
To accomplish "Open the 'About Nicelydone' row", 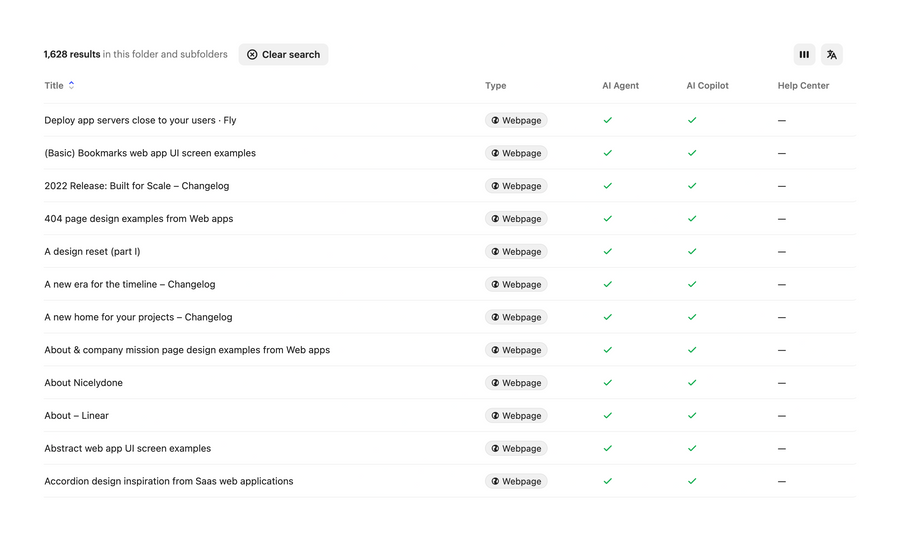I will [449, 382].
